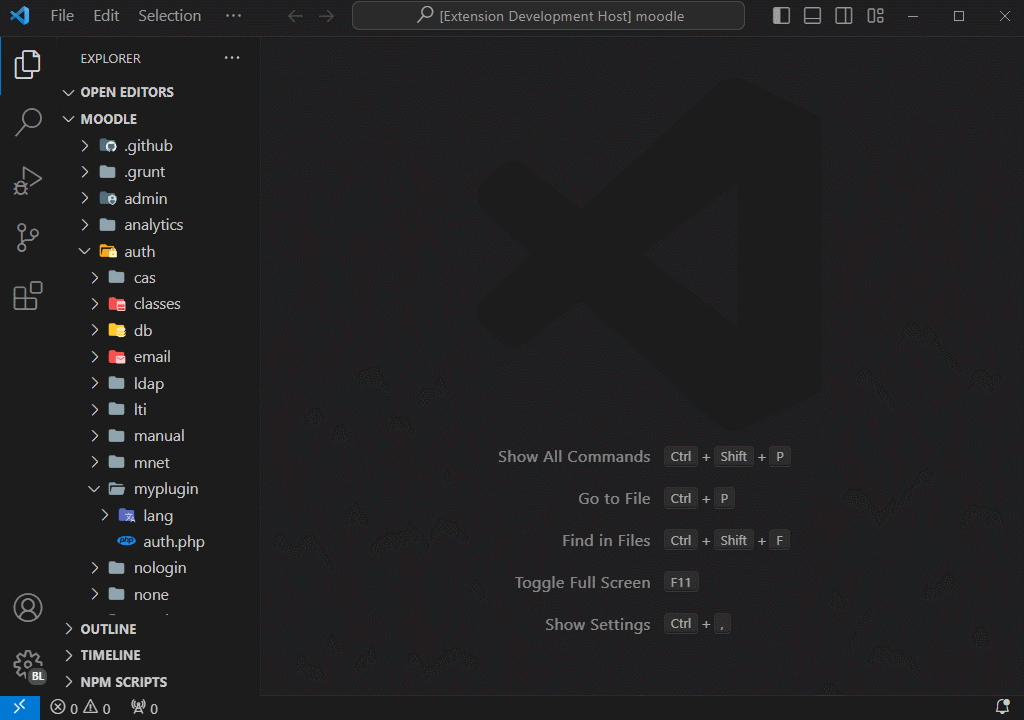
Task: Open the Search view icon
Action: [27, 122]
